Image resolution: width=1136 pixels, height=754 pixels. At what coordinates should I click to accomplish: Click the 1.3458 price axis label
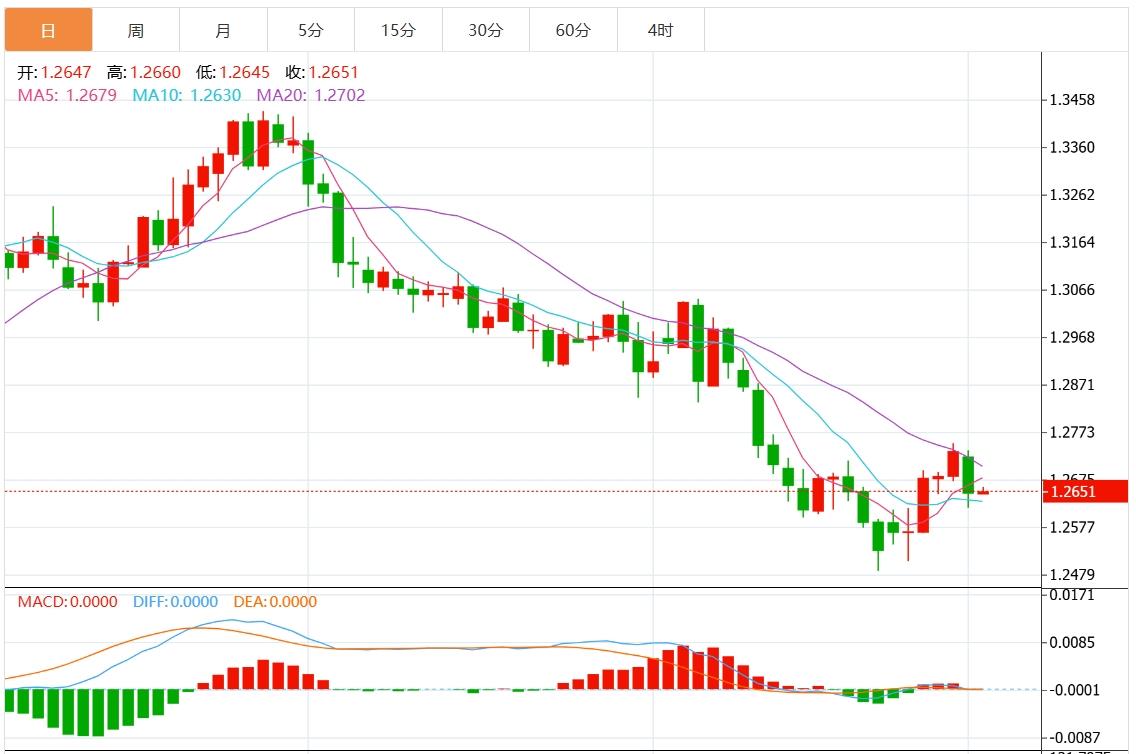pyautogui.click(x=1071, y=100)
